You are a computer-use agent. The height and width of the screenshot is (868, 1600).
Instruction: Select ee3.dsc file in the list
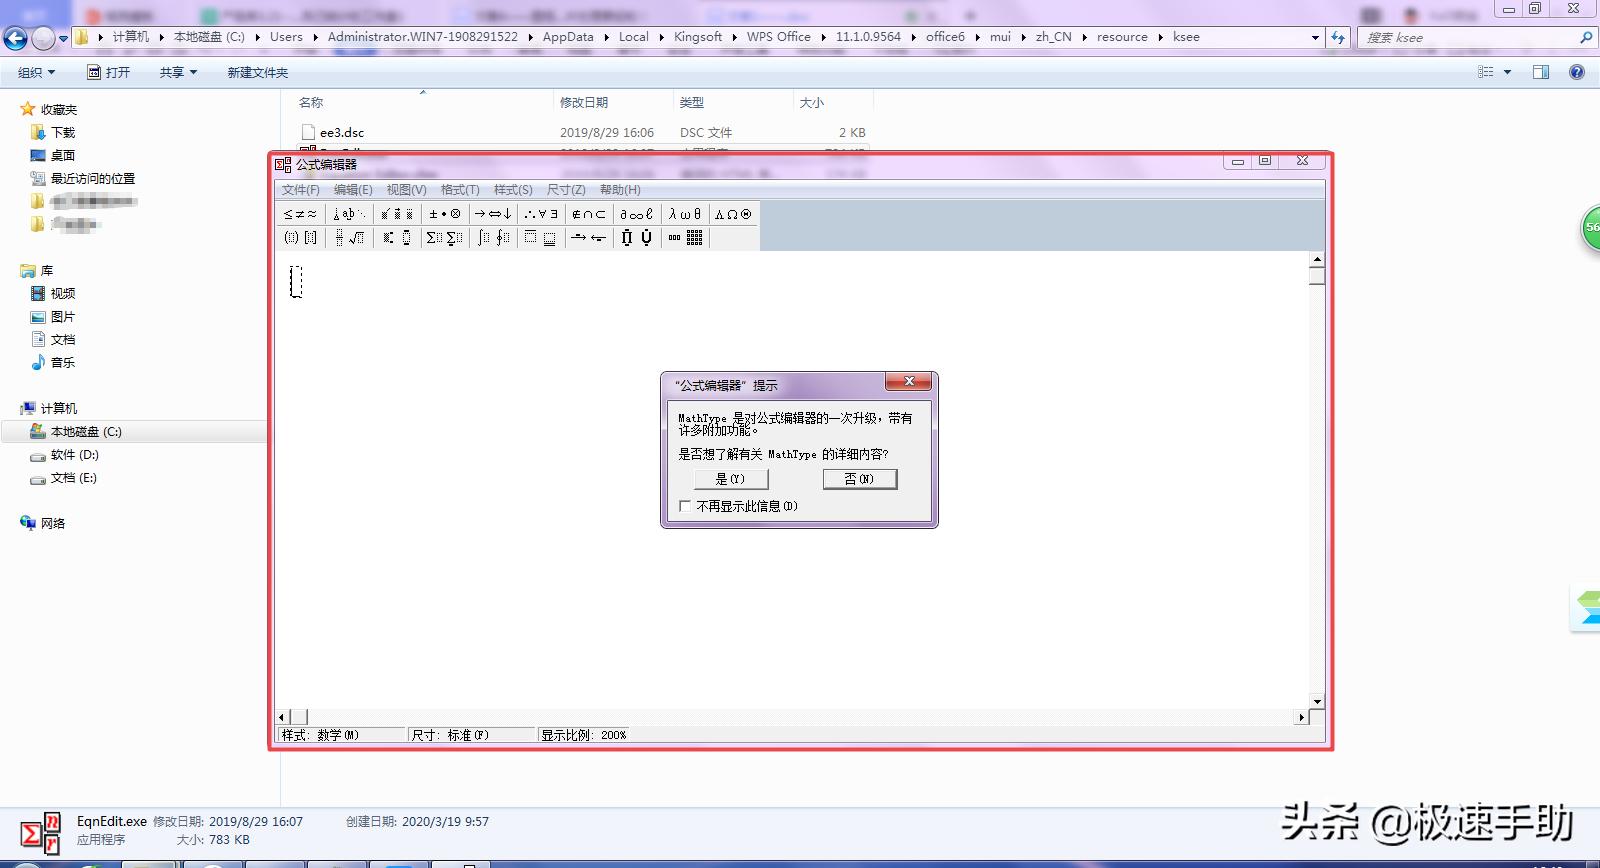(x=342, y=132)
